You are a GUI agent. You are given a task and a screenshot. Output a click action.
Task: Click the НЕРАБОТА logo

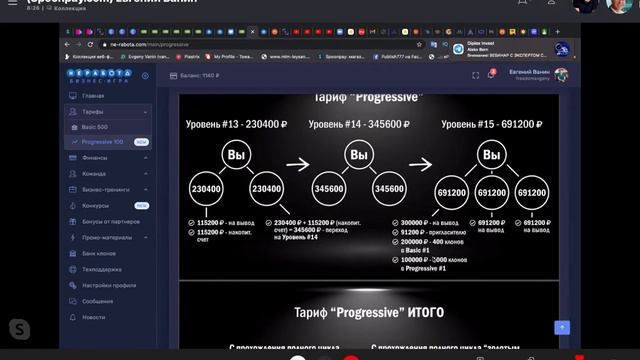[99, 76]
